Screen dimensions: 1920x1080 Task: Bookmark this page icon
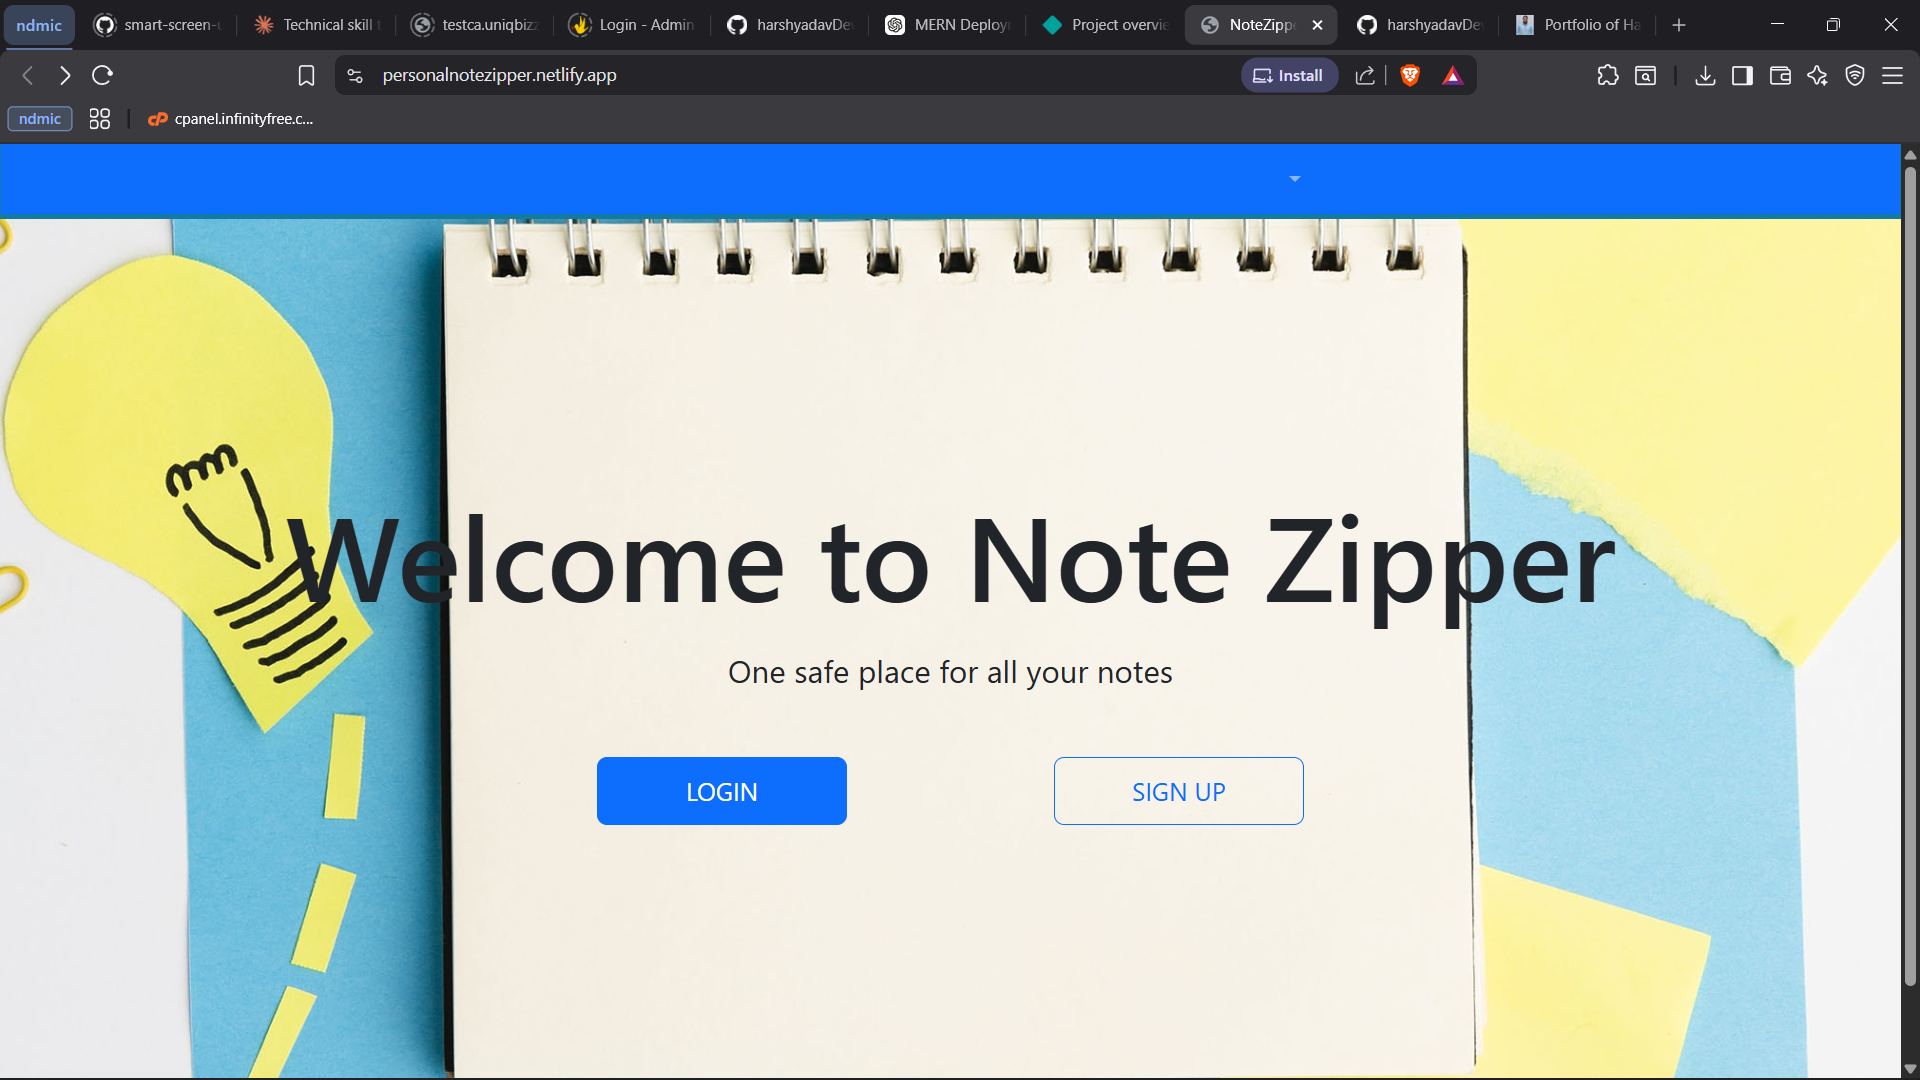pyautogui.click(x=306, y=75)
